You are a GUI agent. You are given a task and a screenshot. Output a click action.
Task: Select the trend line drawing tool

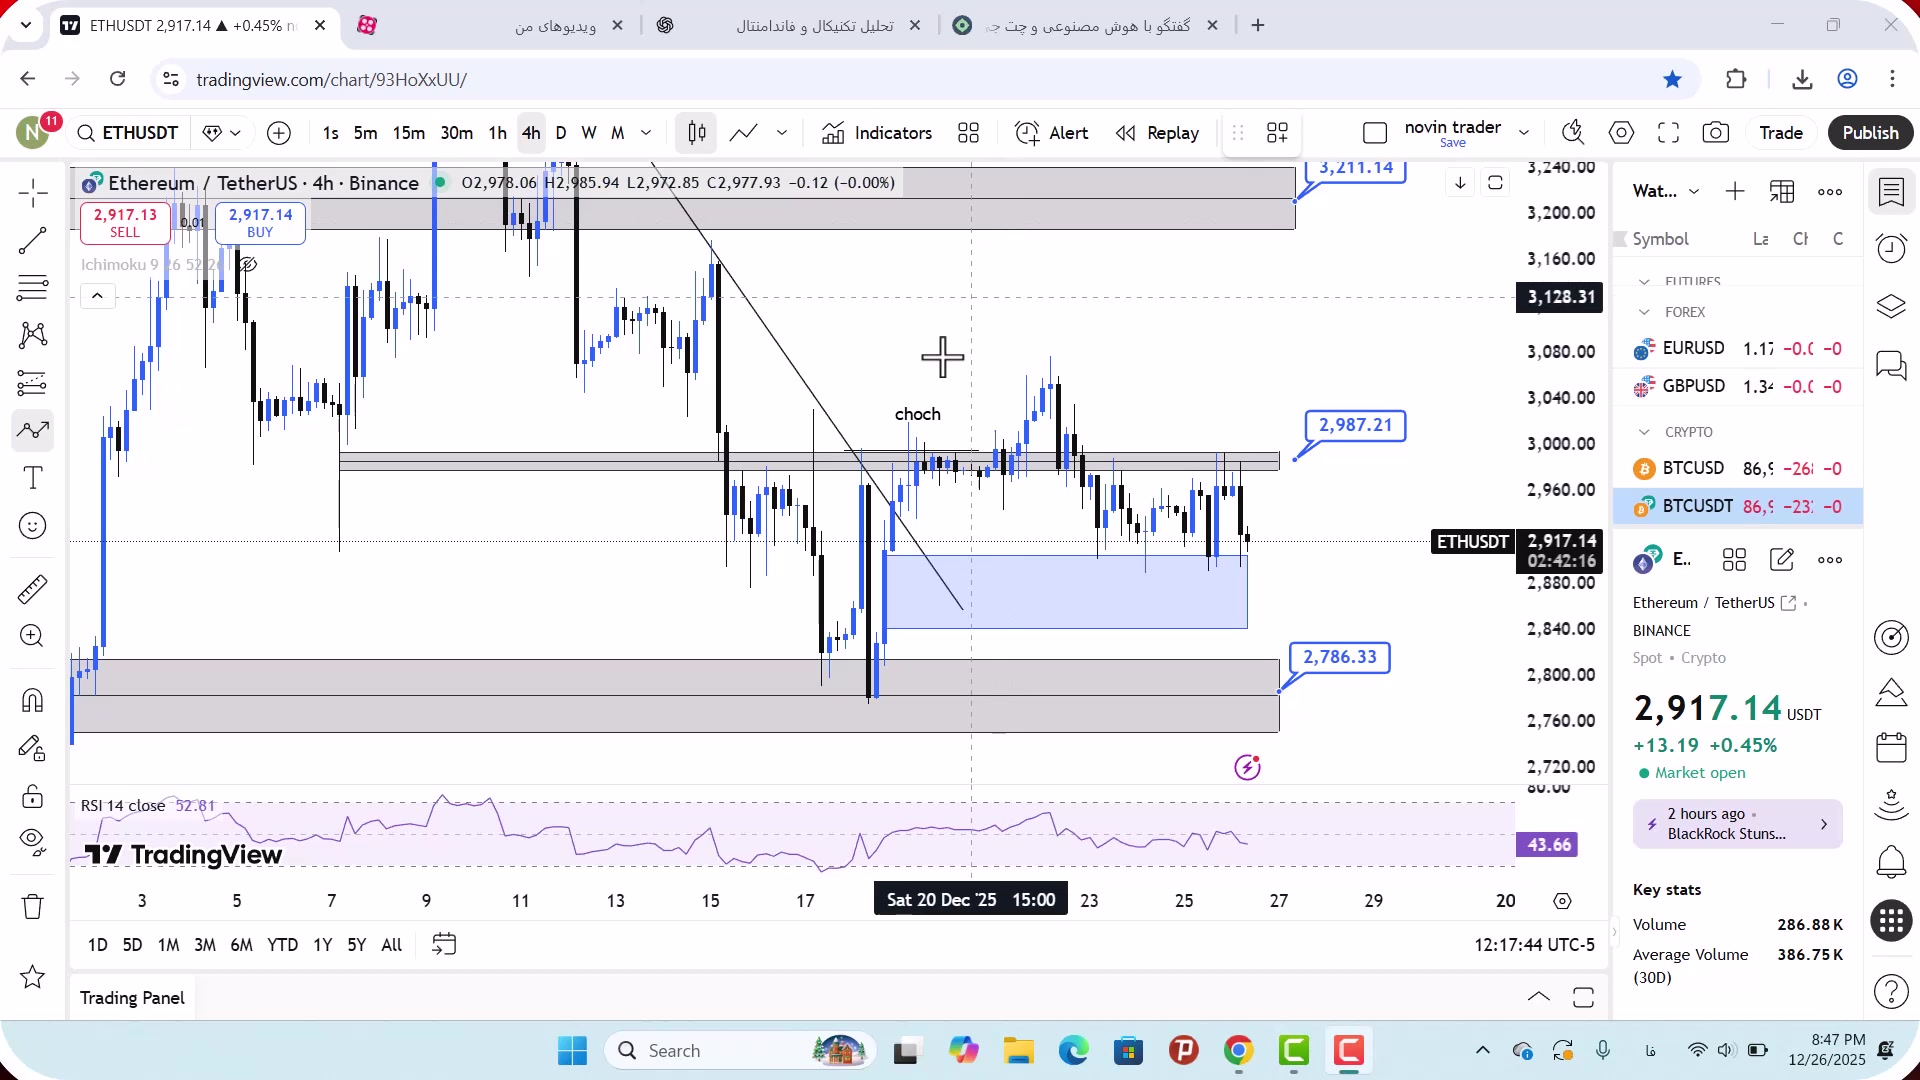32,240
